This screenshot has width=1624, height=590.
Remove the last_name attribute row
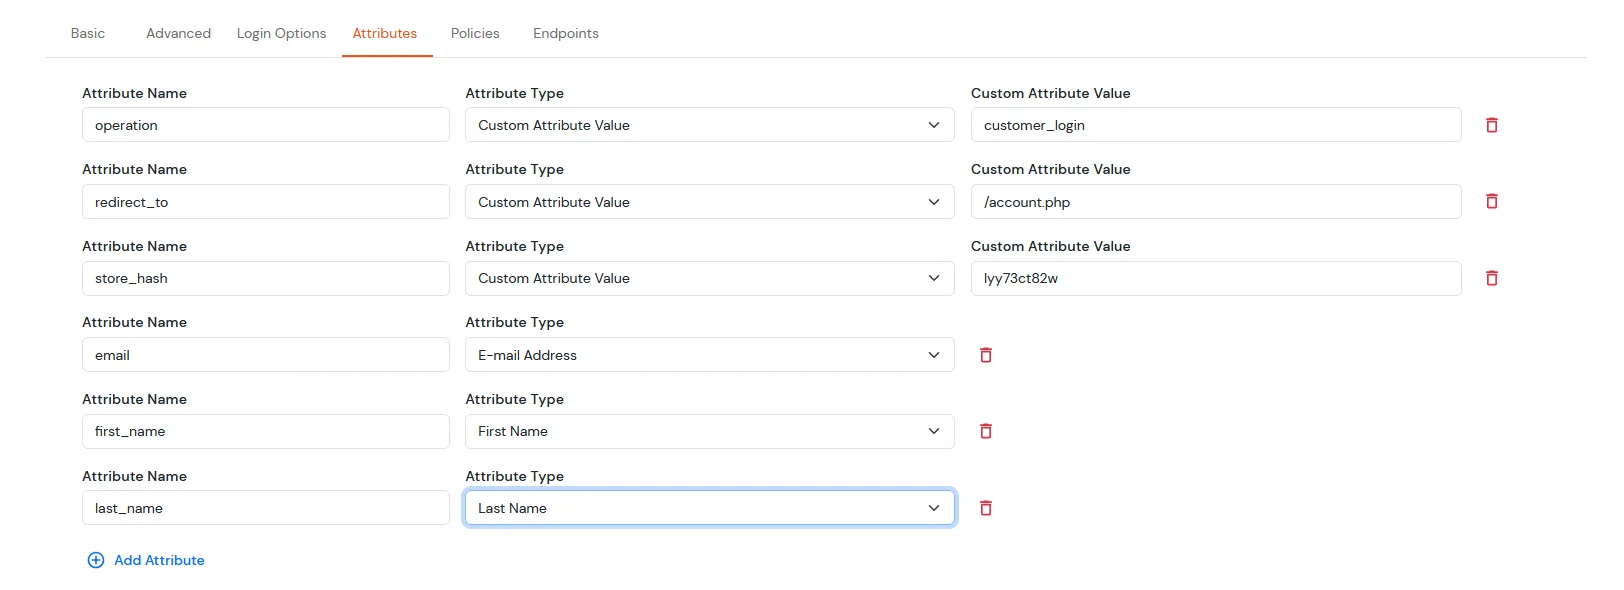[x=985, y=508]
